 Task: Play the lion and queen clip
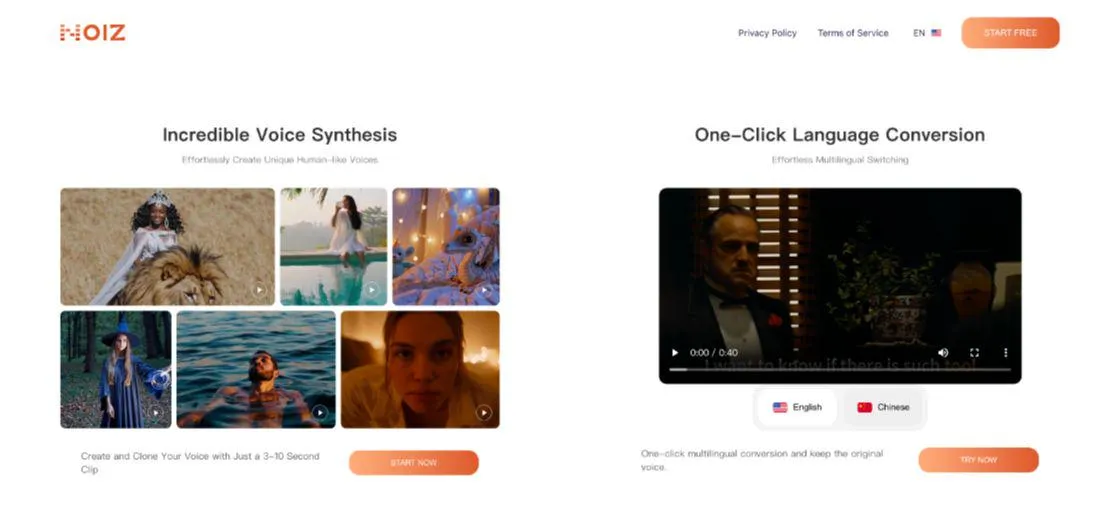(x=259, y=290)
